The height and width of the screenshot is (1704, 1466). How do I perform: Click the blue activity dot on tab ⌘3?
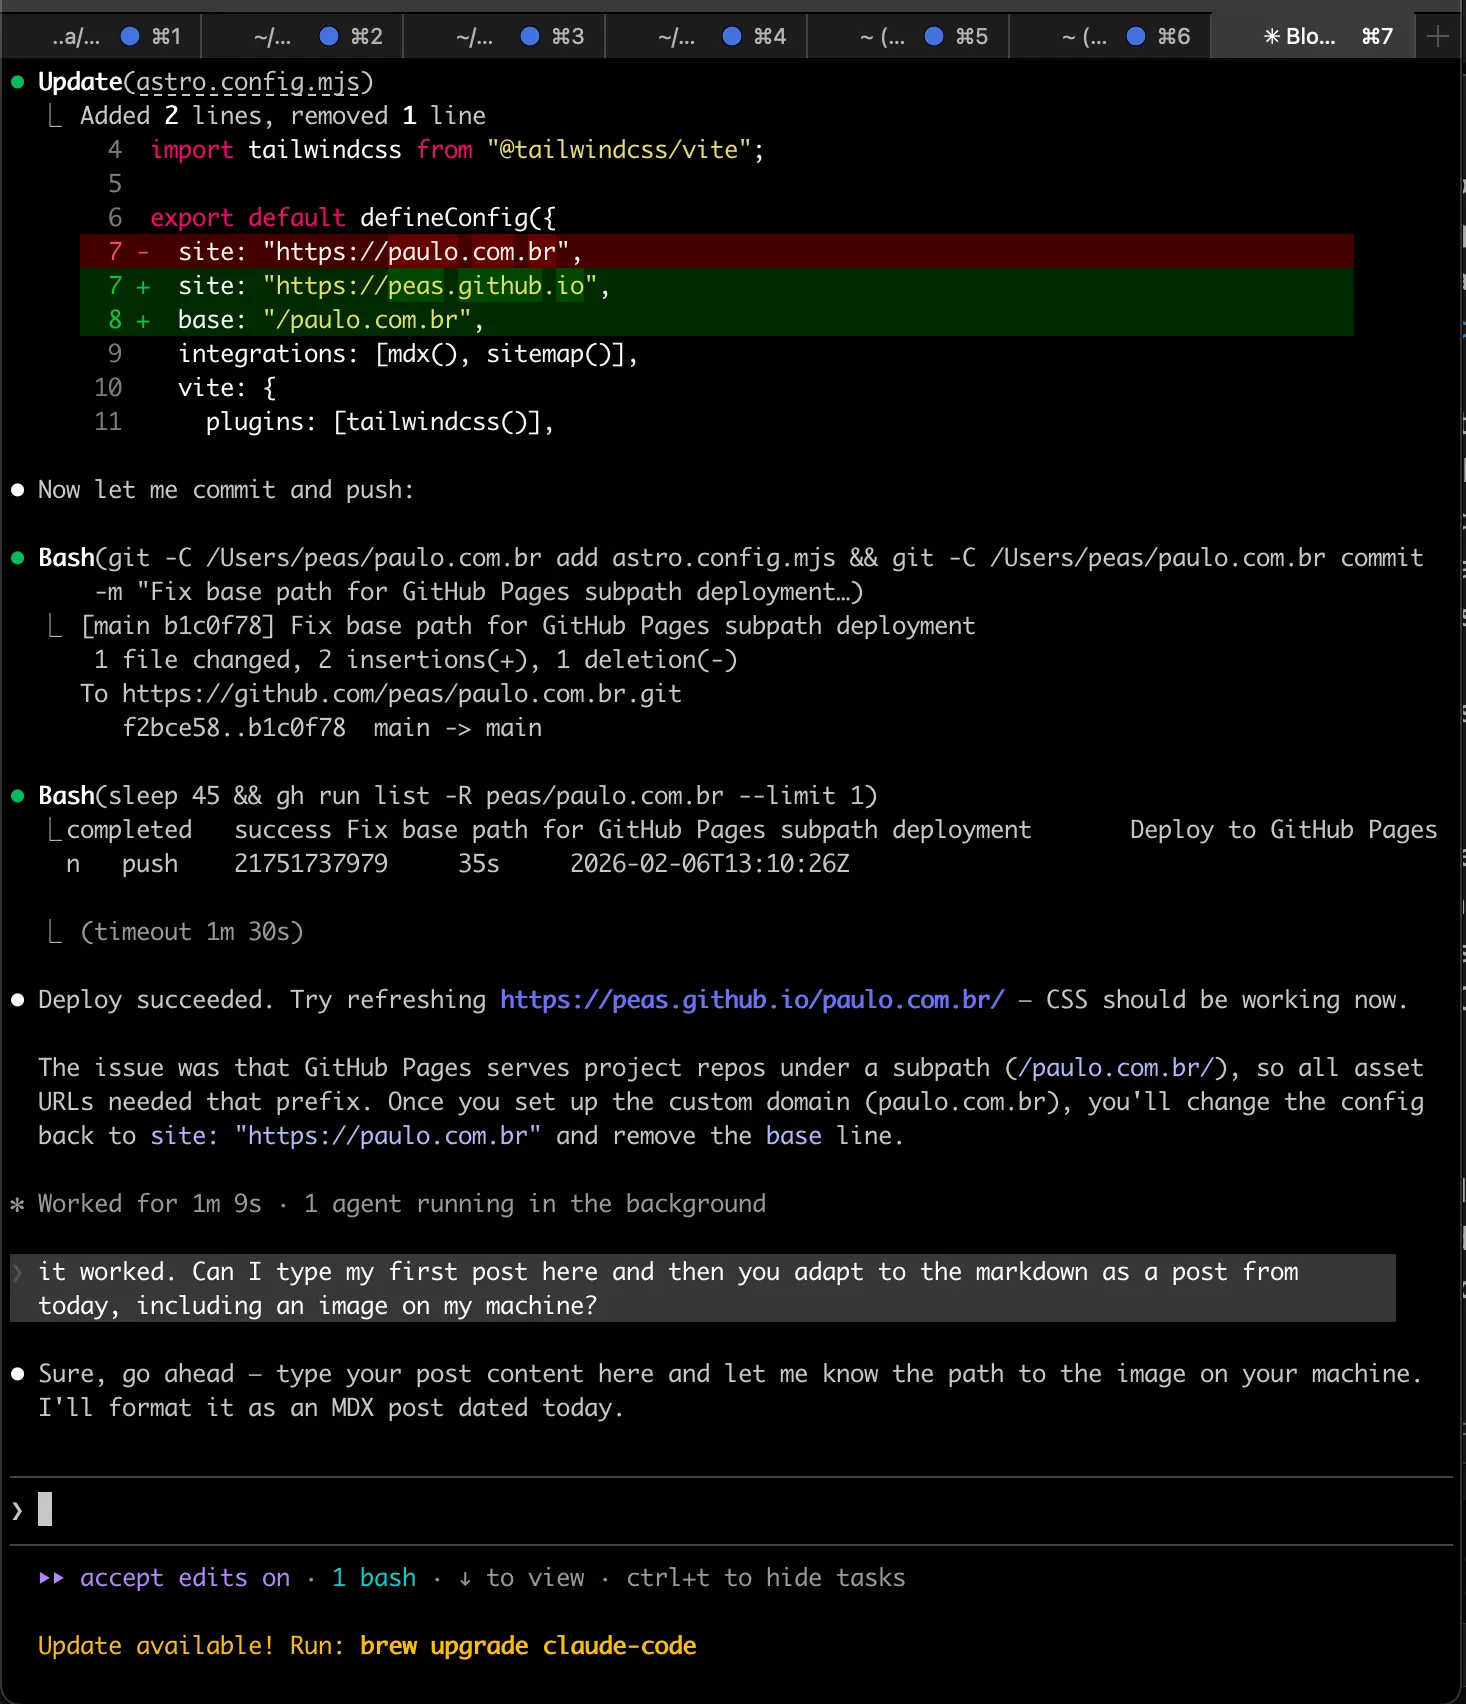(531, 37)
